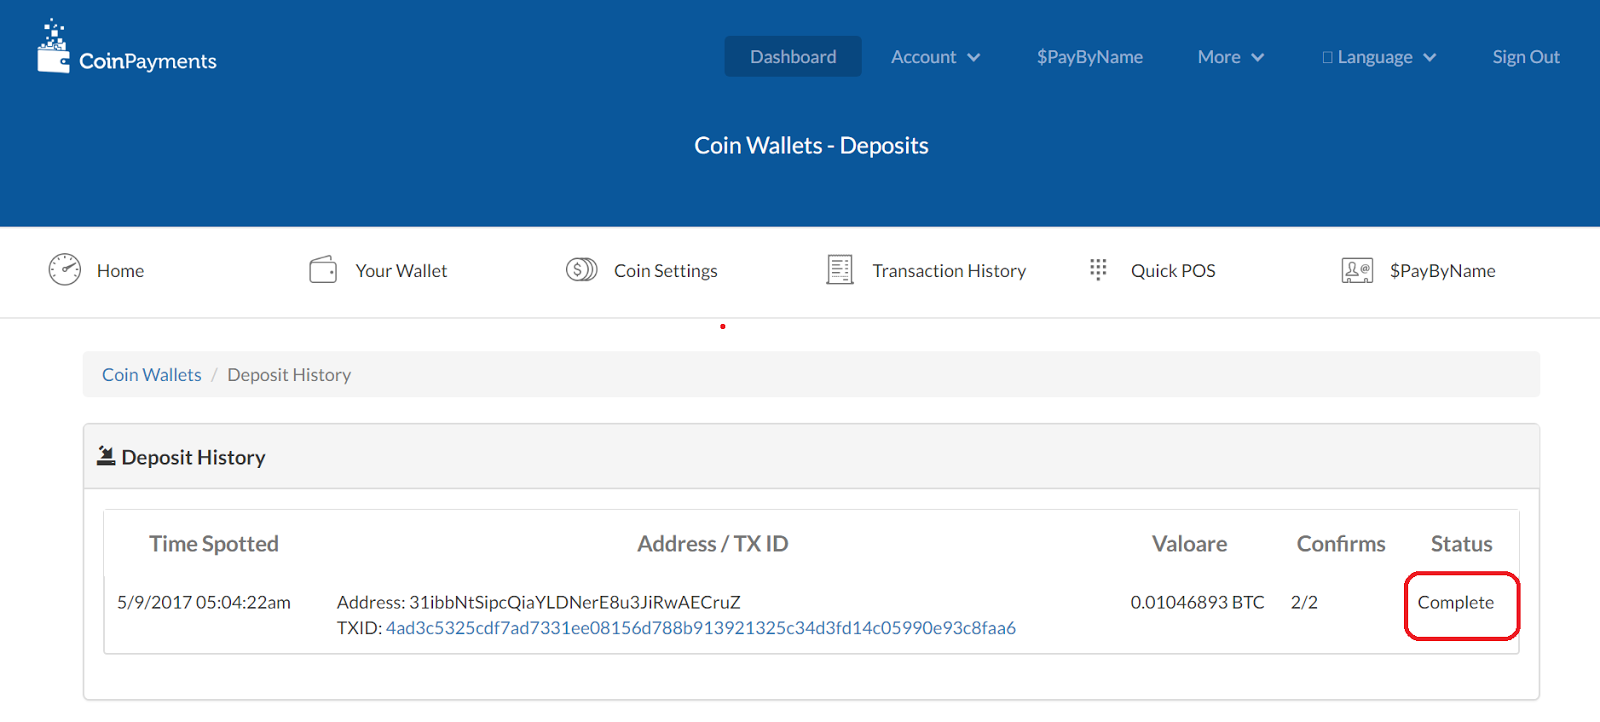The image size is (1600, 722).
Task: Open Transaction History page
Action: coord(949,271)
